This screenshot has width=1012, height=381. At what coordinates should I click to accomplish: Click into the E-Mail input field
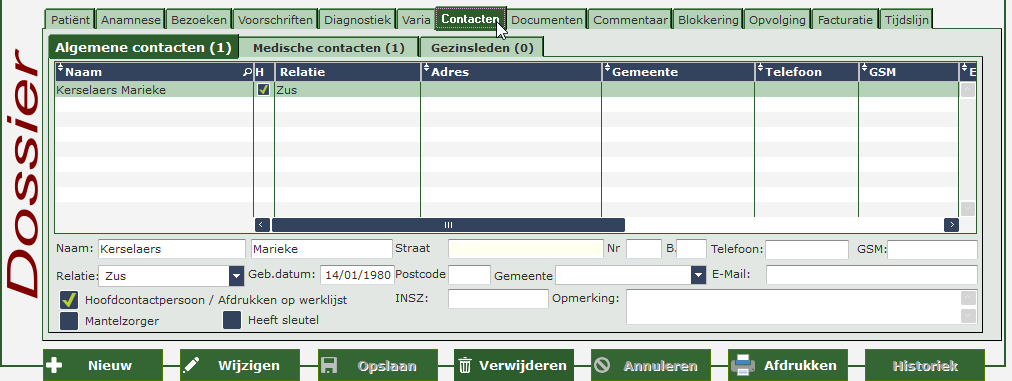click(x=871, y=275)
